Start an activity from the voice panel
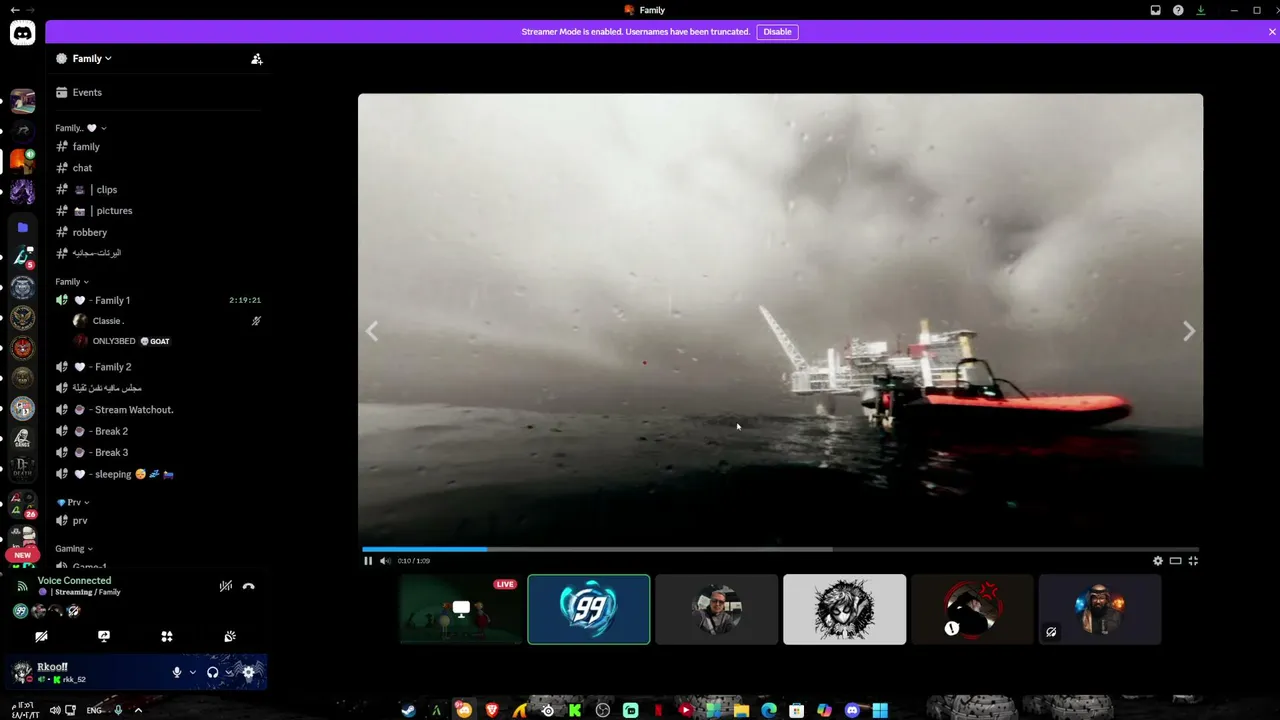This screenshot has width=1280, height=720. pyautogui.click(x=167, y=636)
